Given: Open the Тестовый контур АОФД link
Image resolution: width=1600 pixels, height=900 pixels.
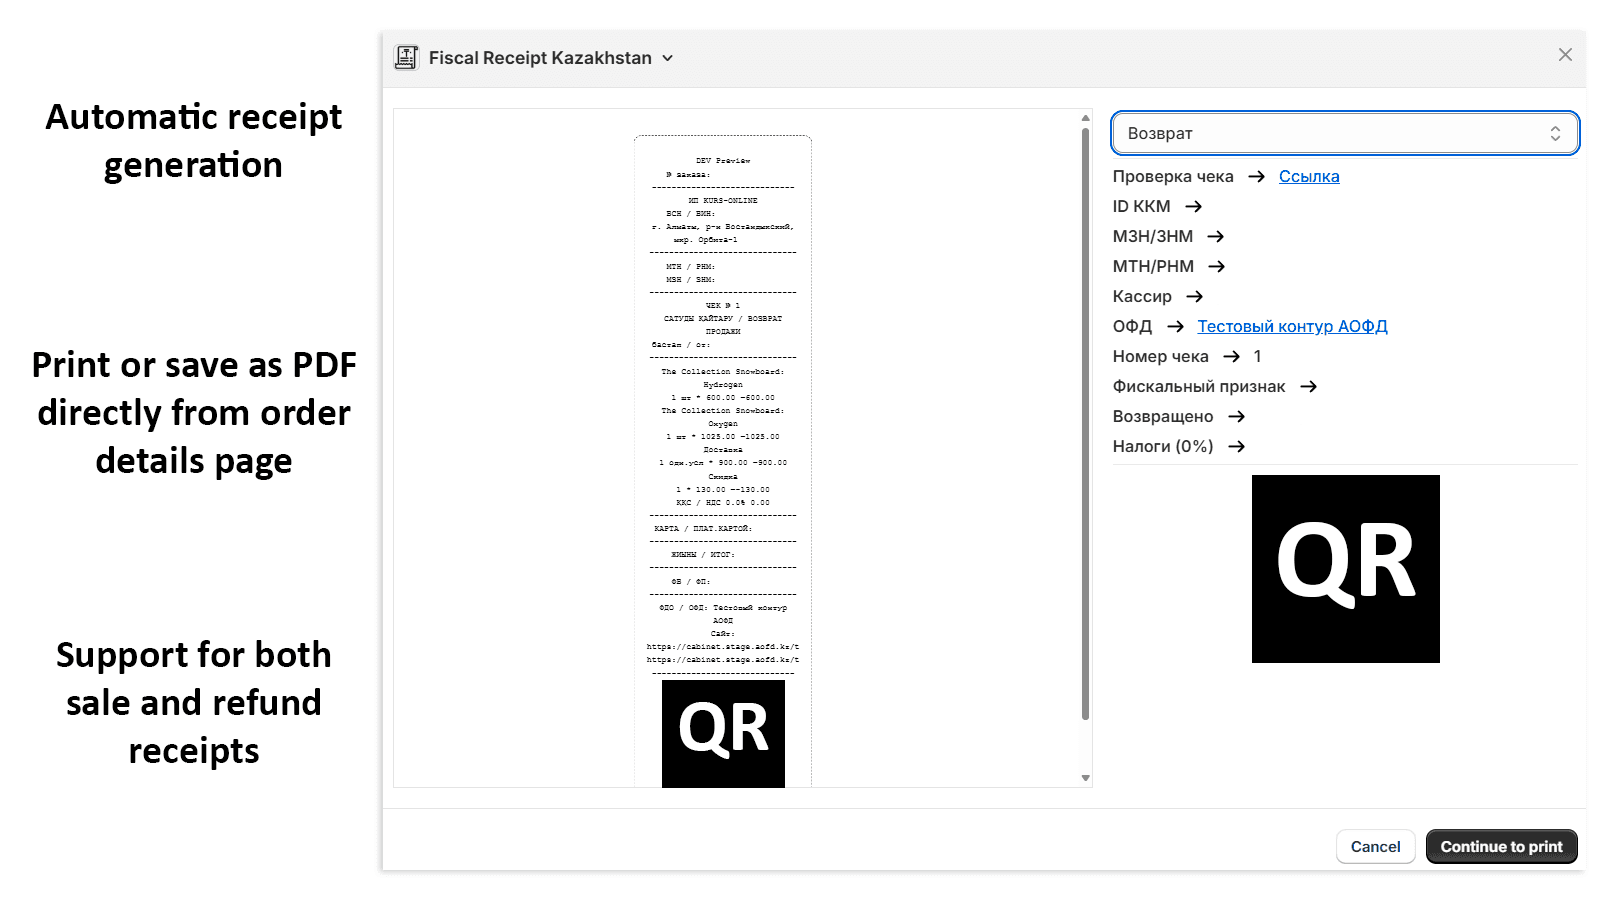Looking at the screenshot, I should pyautogui.click(x=1292, y=326).
